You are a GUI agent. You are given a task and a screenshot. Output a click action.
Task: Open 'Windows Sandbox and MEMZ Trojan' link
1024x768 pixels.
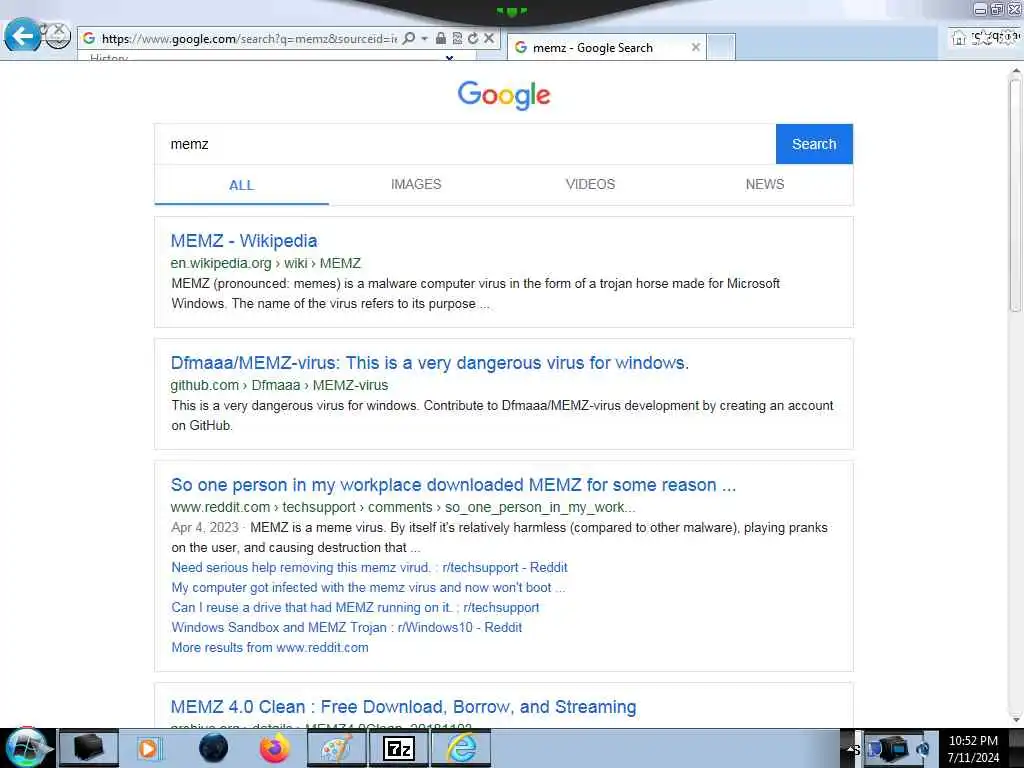[x=346, y=628]
